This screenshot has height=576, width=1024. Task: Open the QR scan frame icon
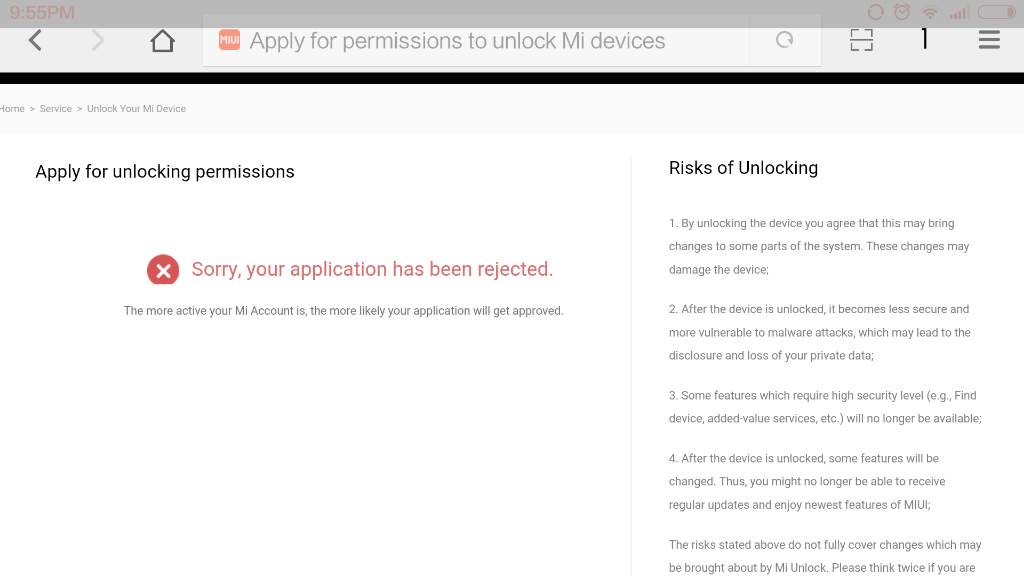coord(861,40)
